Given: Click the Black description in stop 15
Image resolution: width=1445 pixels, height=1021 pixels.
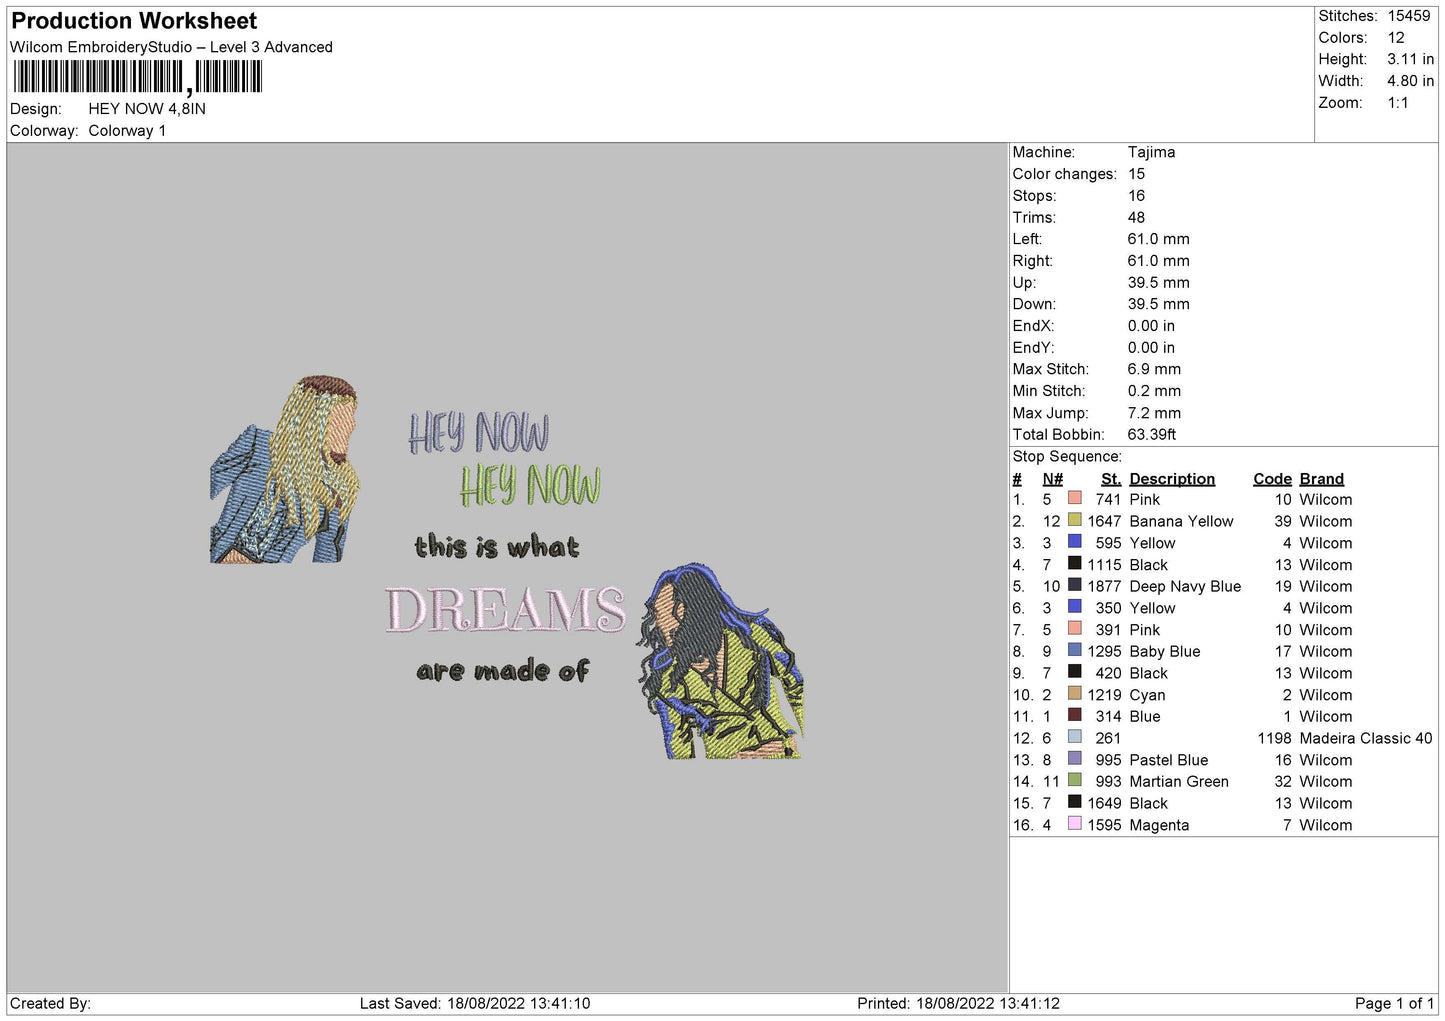Looking at the screenshot, I should point(1148,803).
